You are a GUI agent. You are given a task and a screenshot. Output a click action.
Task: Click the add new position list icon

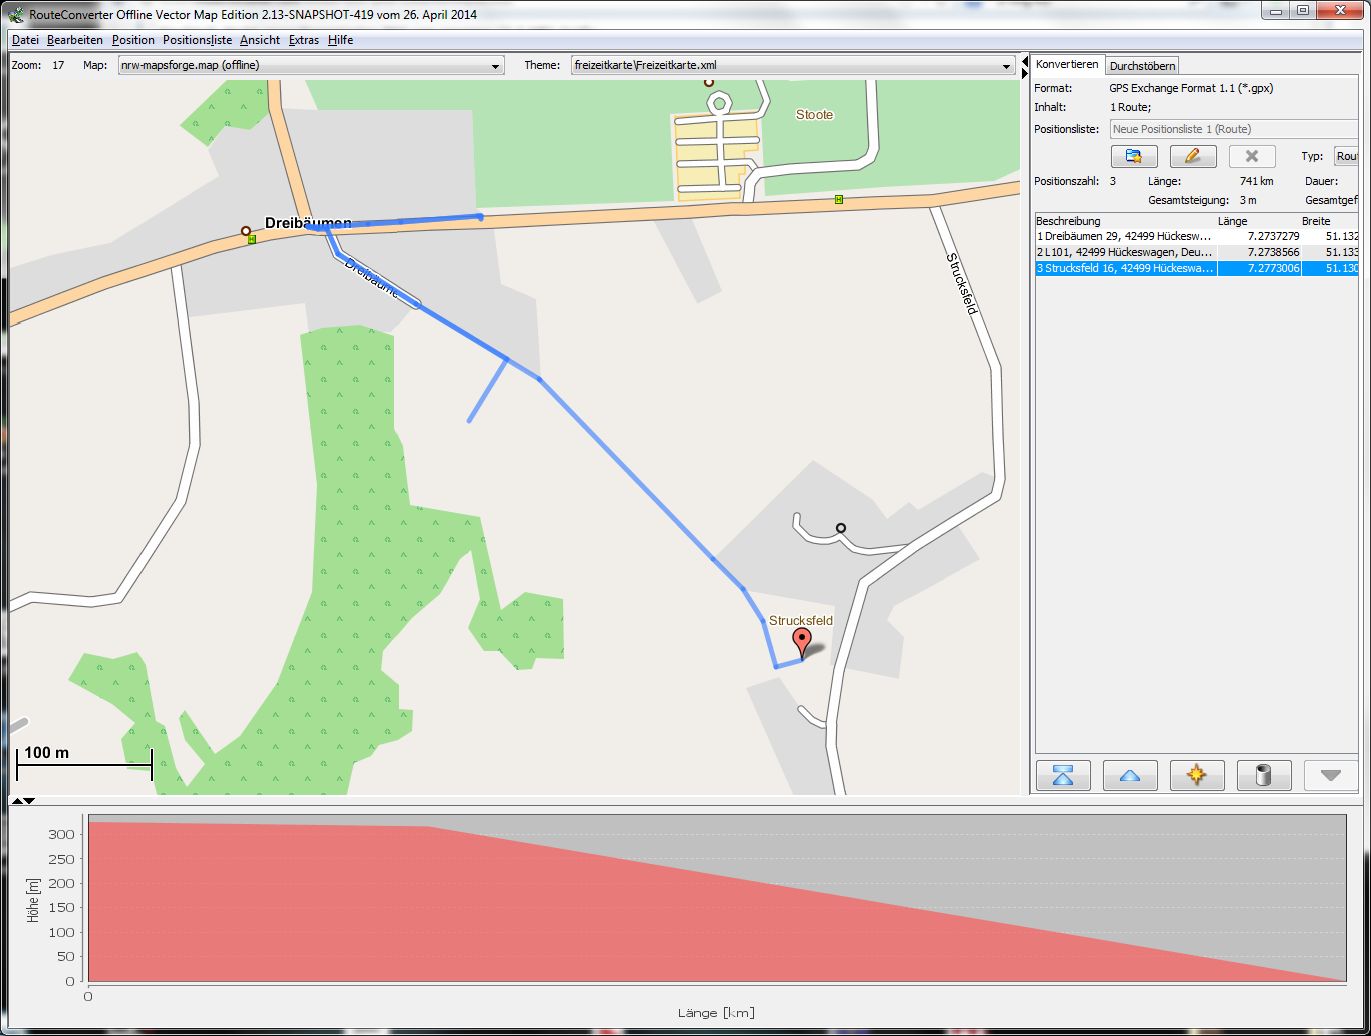coord(1134,156)
